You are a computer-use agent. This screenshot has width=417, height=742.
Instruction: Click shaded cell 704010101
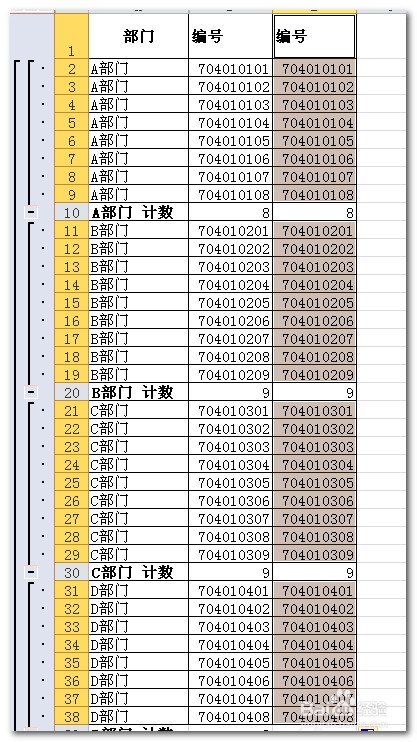pyautogui.click(x=315, y=69)
